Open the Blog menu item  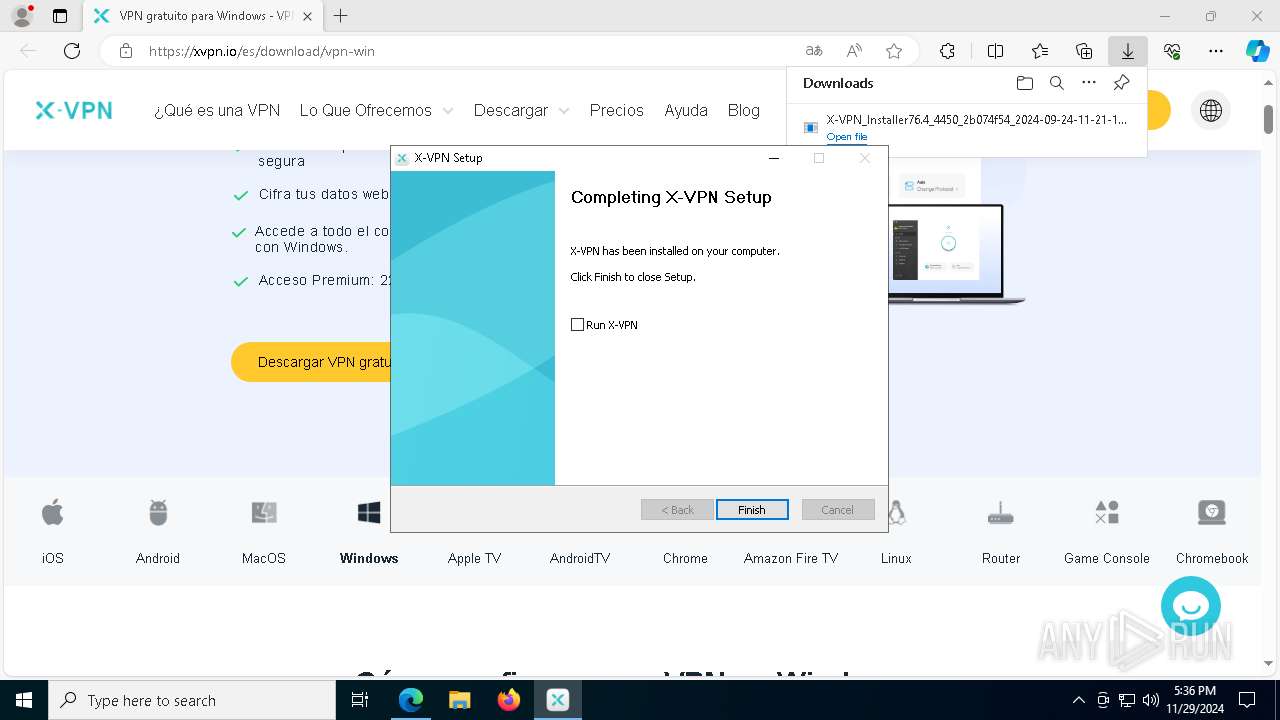(744, 110)
